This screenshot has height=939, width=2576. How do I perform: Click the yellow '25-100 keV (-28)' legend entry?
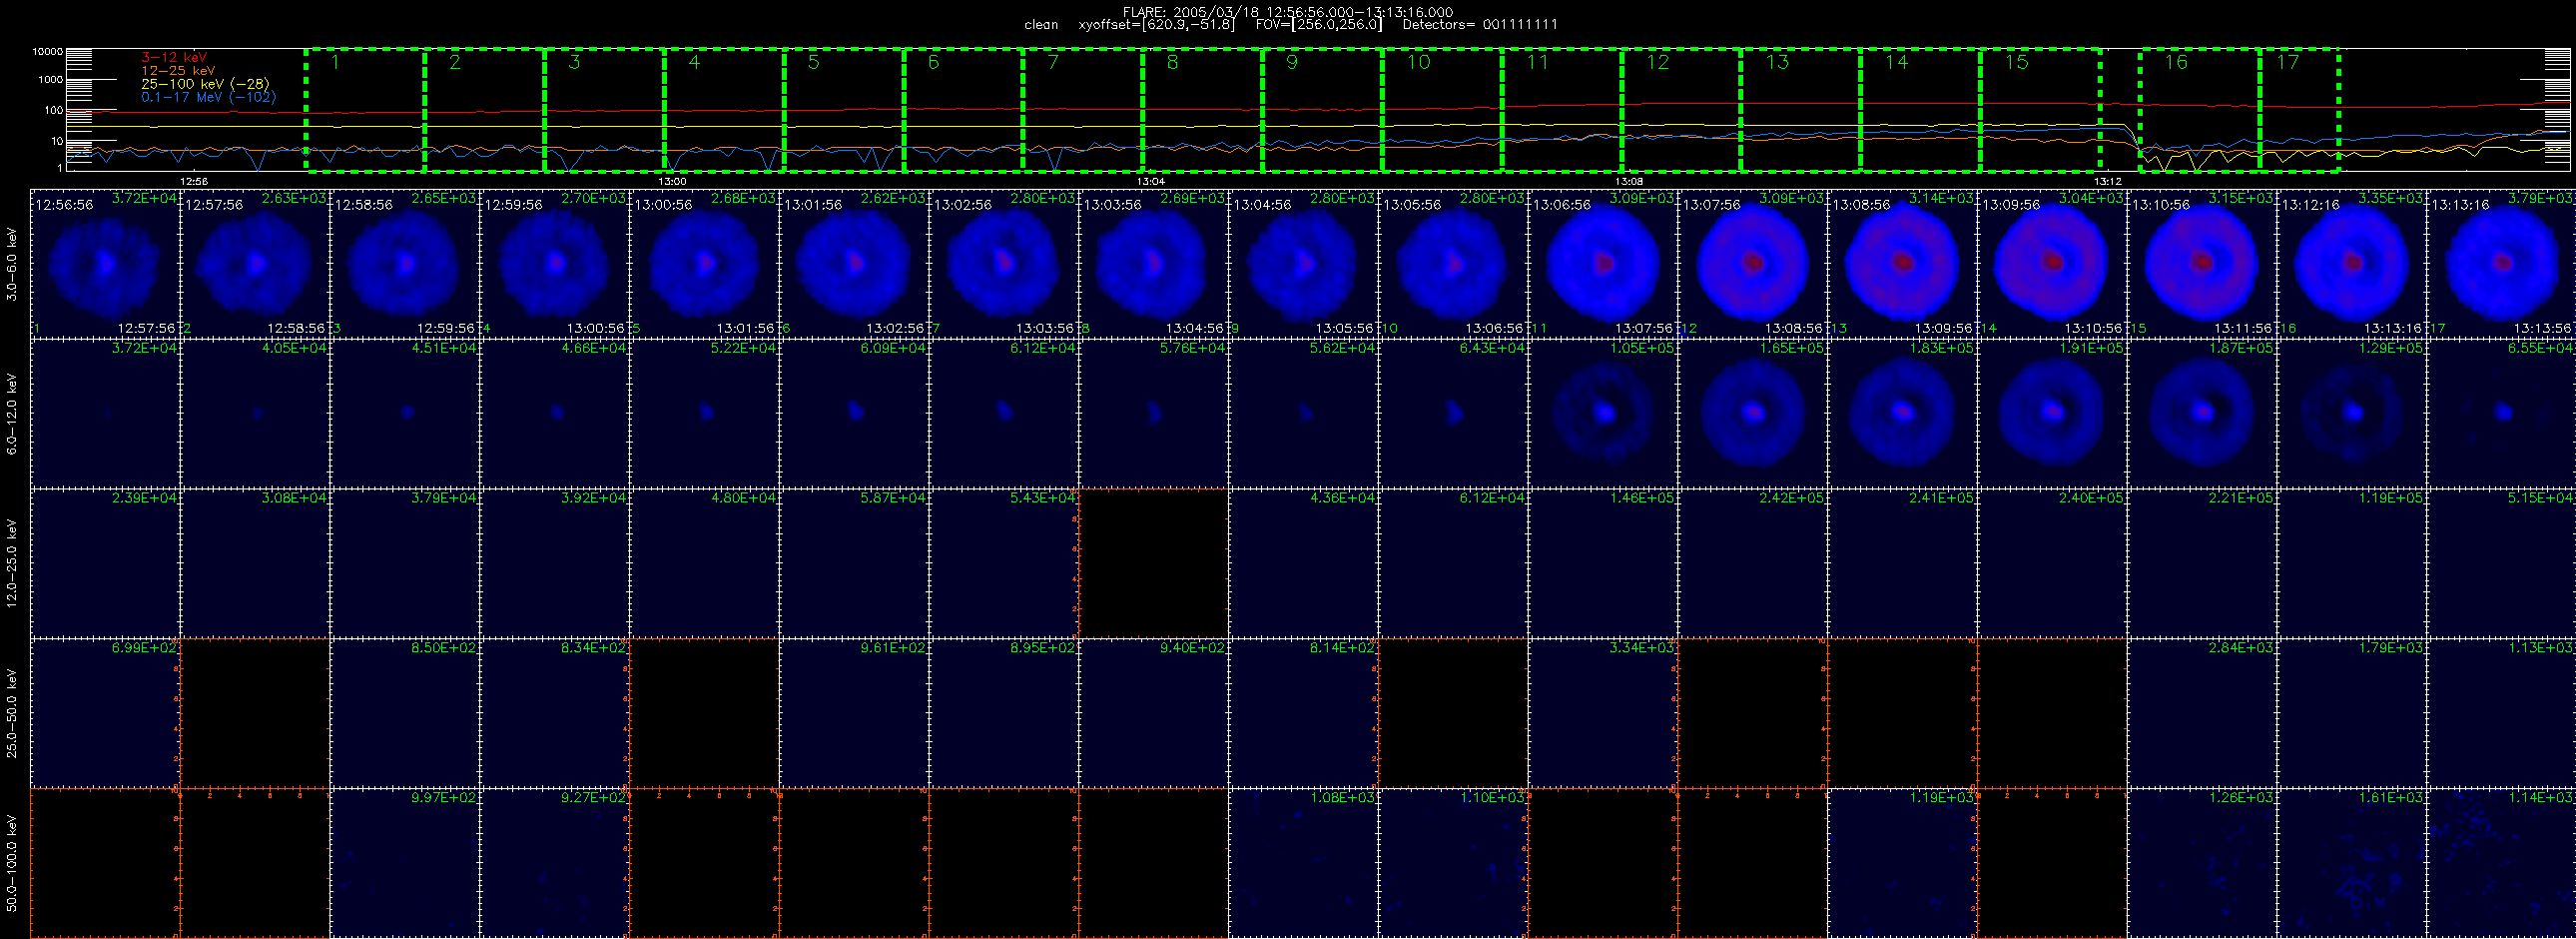point(205,84)
